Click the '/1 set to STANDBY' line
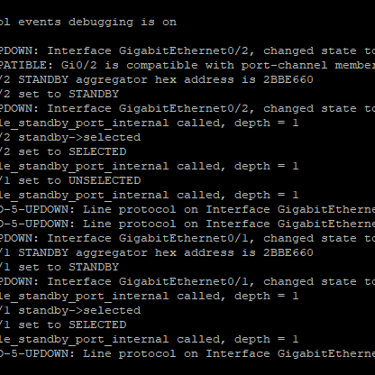 (x=59, y=267)
